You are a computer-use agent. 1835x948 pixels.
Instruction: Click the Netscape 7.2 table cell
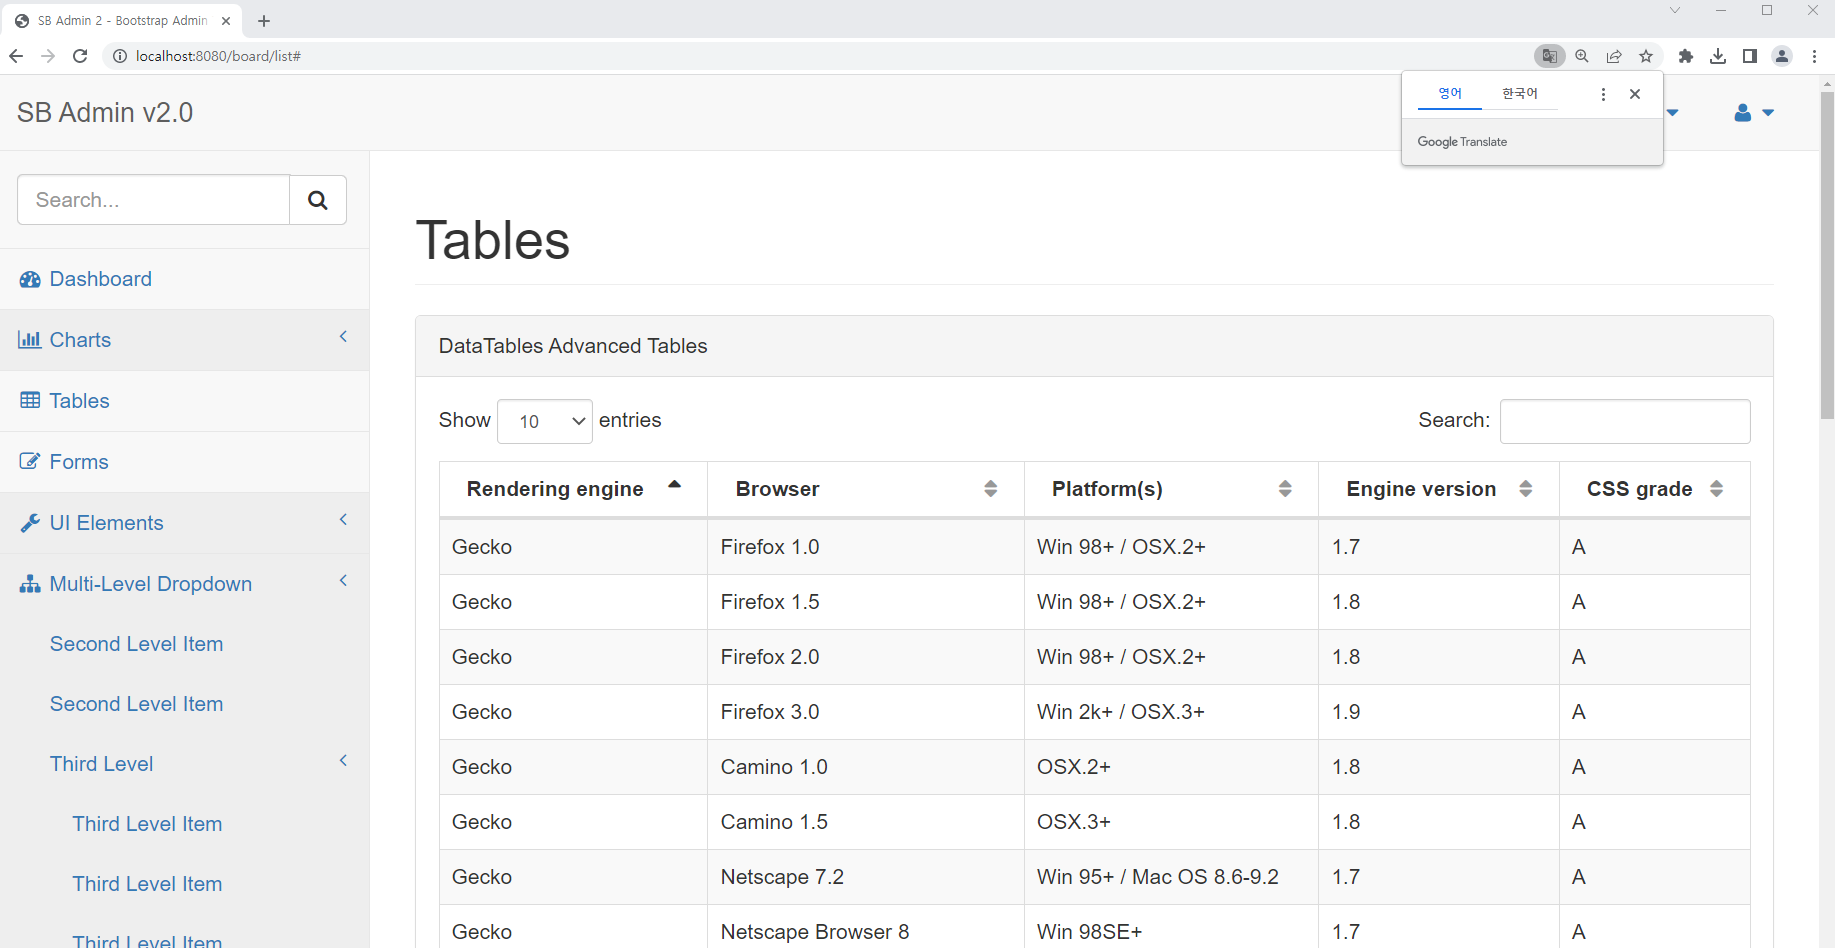point(866,877)
